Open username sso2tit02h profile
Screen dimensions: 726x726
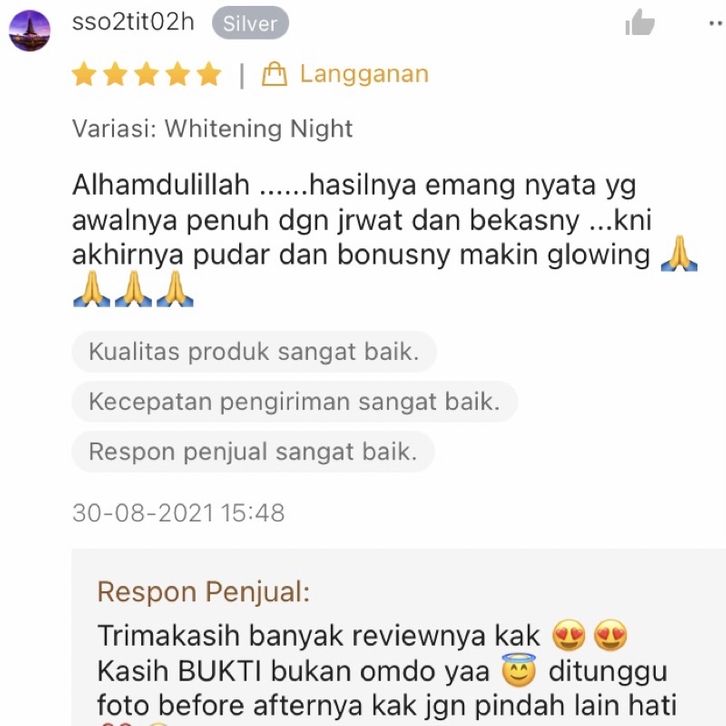133,23
